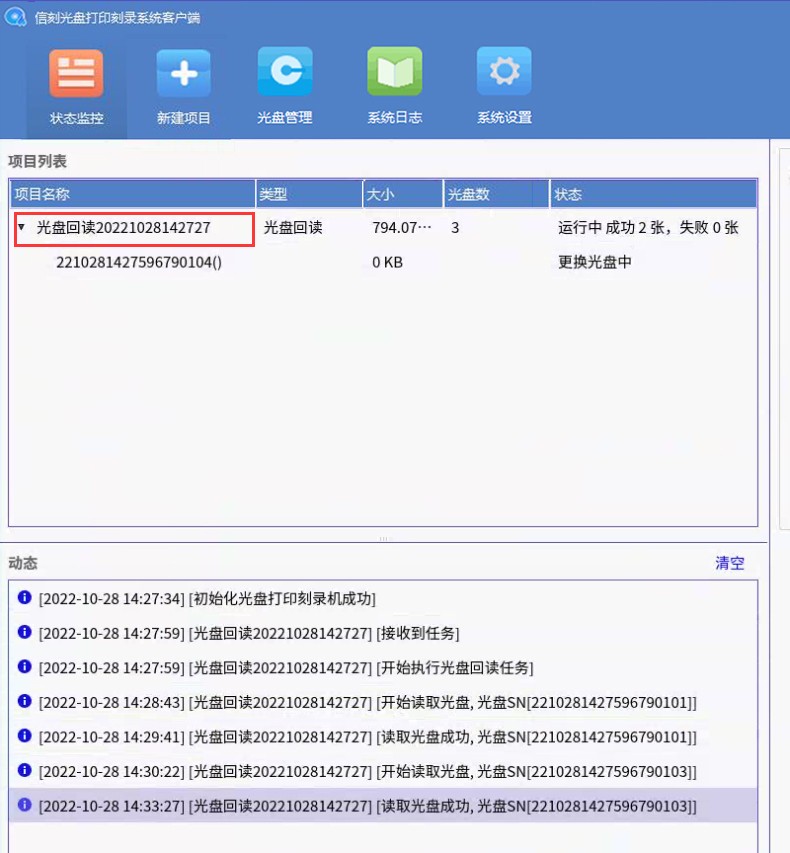Click the 大小 column header
Screen dimensions: 790x853
pyautogui.click(x=402, y=194)
